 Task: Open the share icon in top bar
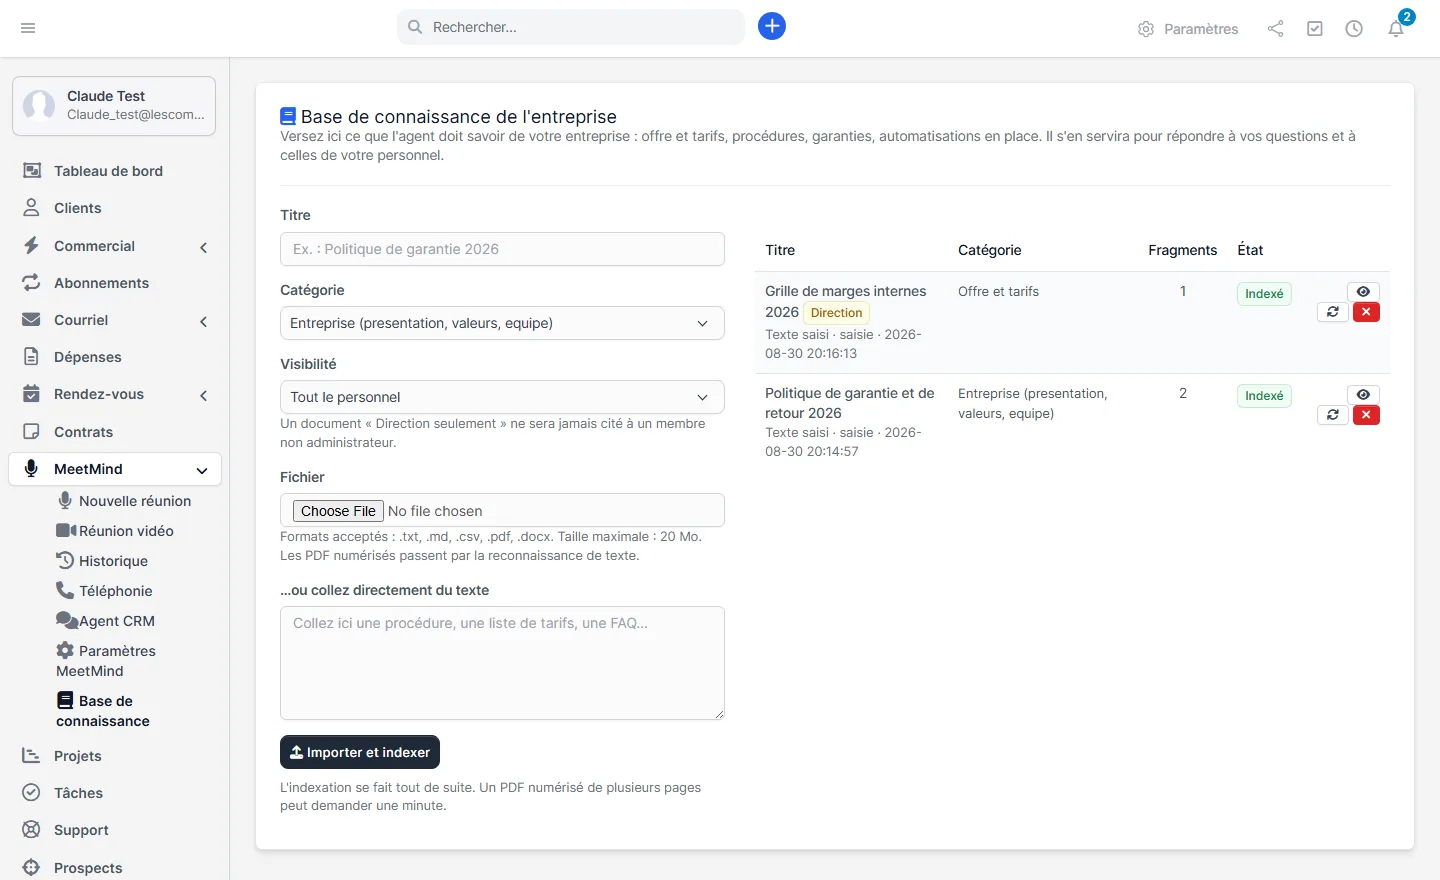pos(1275,29)
